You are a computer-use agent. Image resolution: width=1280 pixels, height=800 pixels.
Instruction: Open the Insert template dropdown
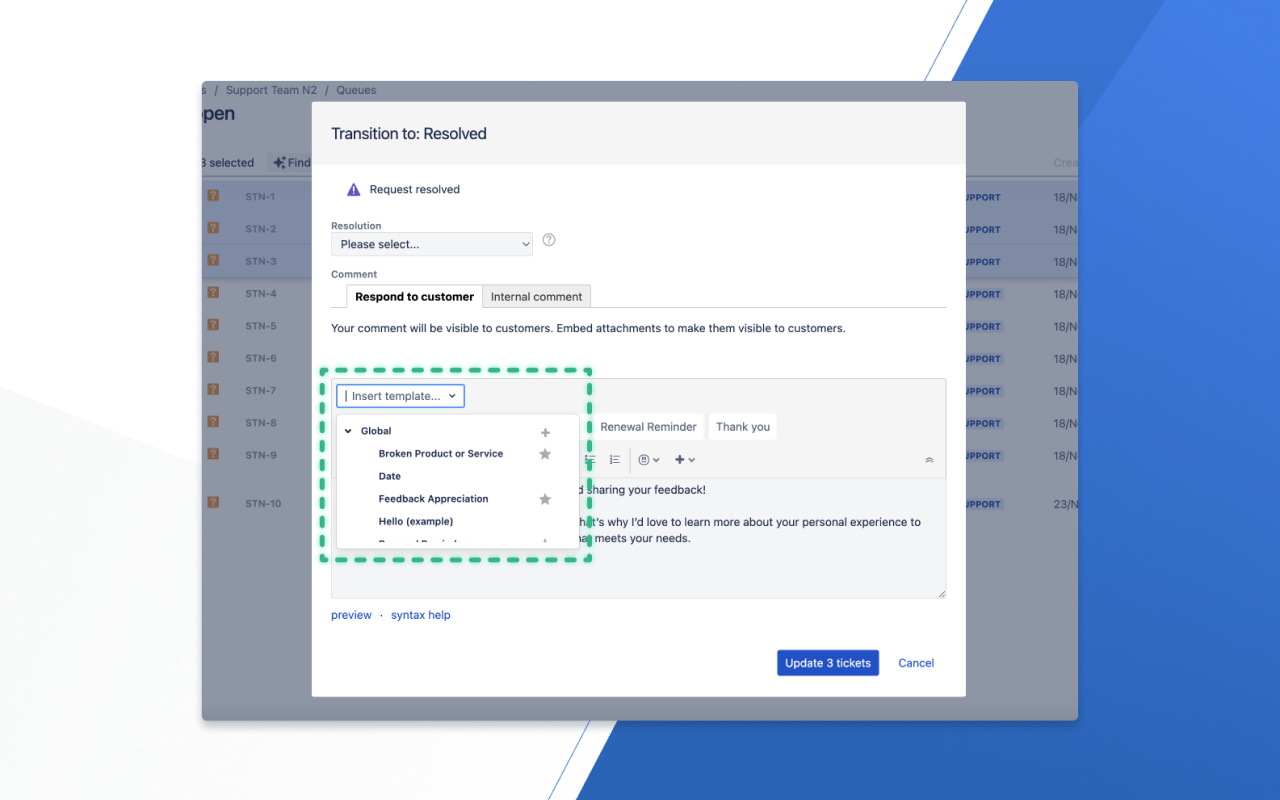point(400,396)
